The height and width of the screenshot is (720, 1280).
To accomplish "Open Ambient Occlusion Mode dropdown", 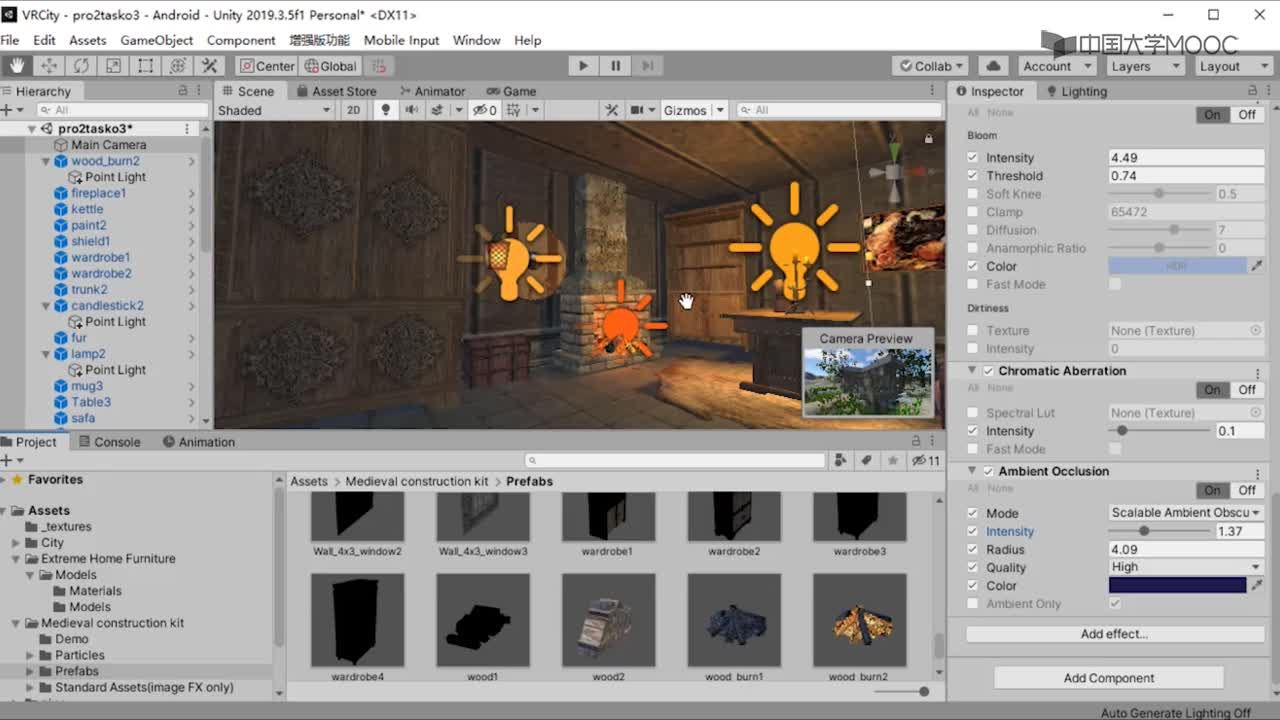I will pos(1186,513).
